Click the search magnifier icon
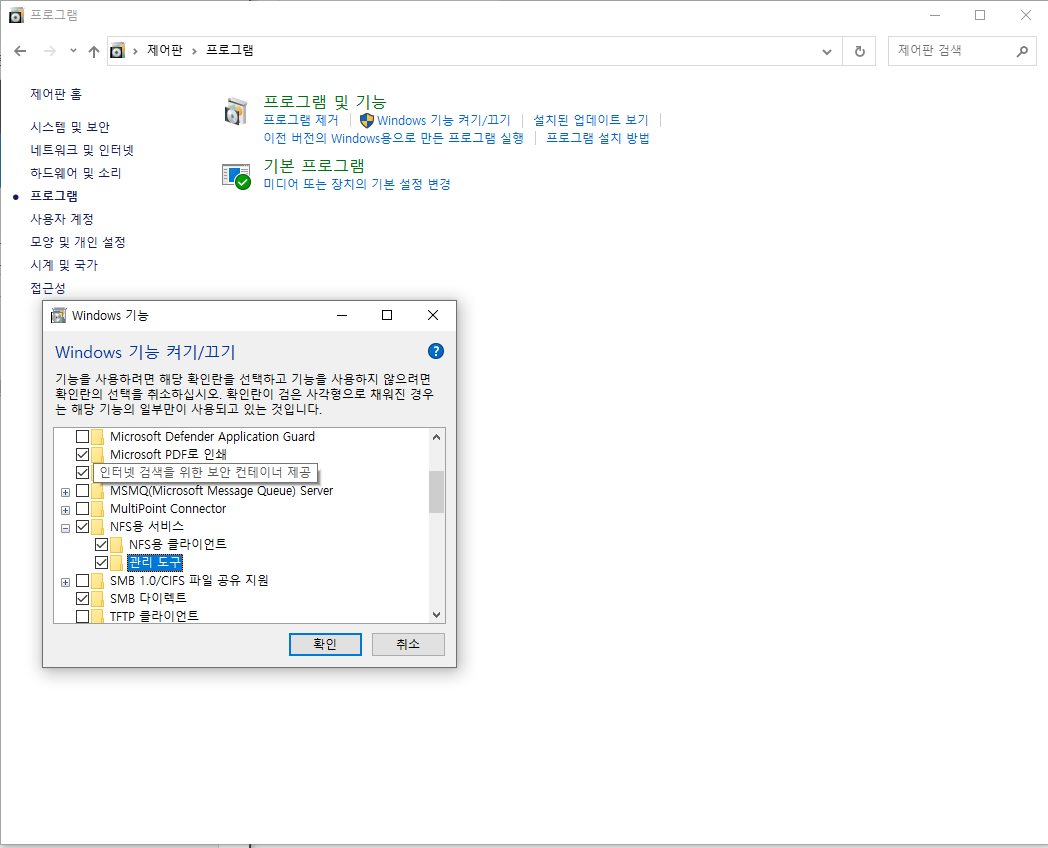The width and height of the screenshot is (1048, 848). (x=1022, y=51)
